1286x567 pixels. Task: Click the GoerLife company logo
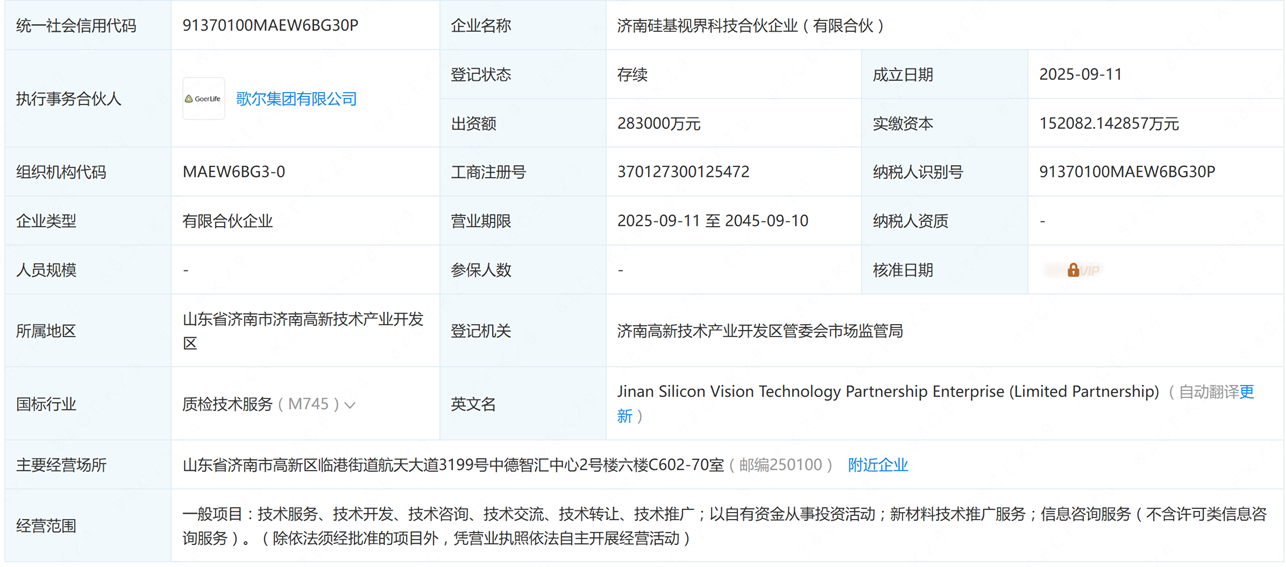pos(203,99)
